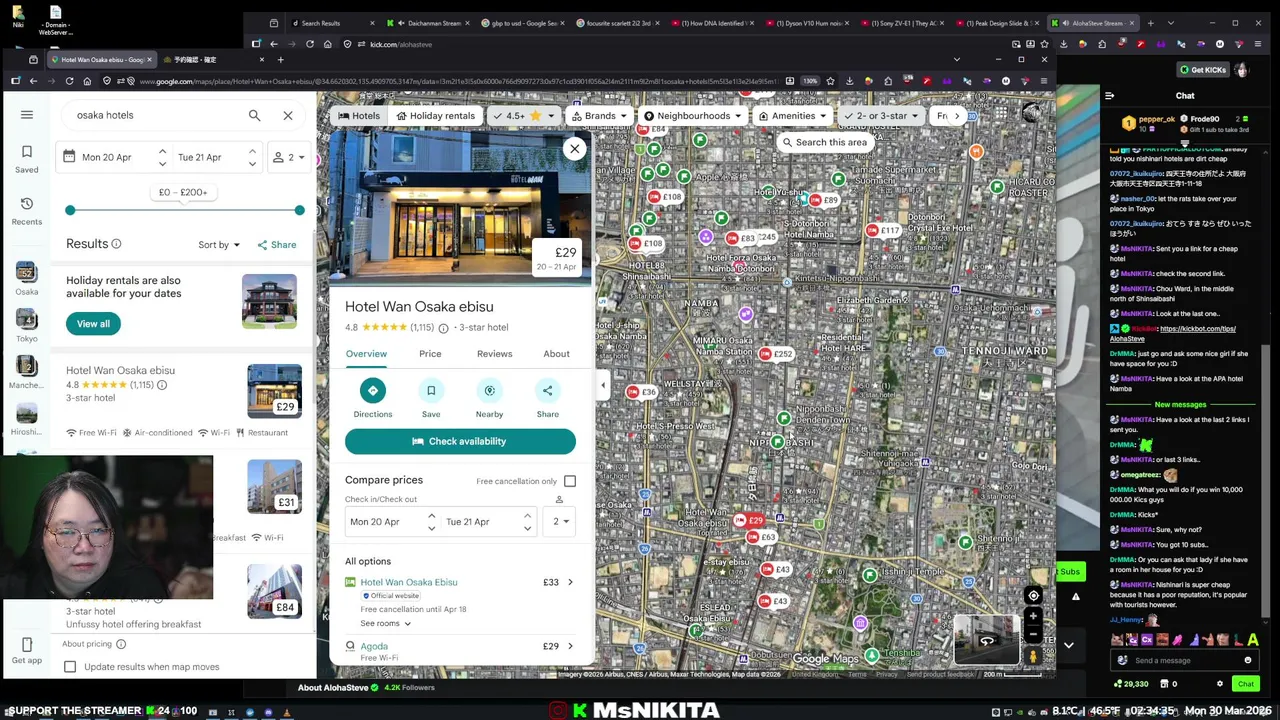Expand See rooms under Hotel Wan Osaka Ebisu
1280x720 pixels.
click(385, 623)
